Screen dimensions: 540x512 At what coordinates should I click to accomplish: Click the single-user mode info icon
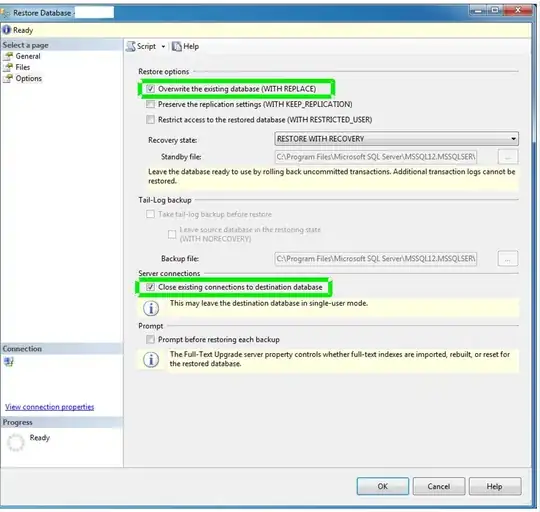point(151,308)
